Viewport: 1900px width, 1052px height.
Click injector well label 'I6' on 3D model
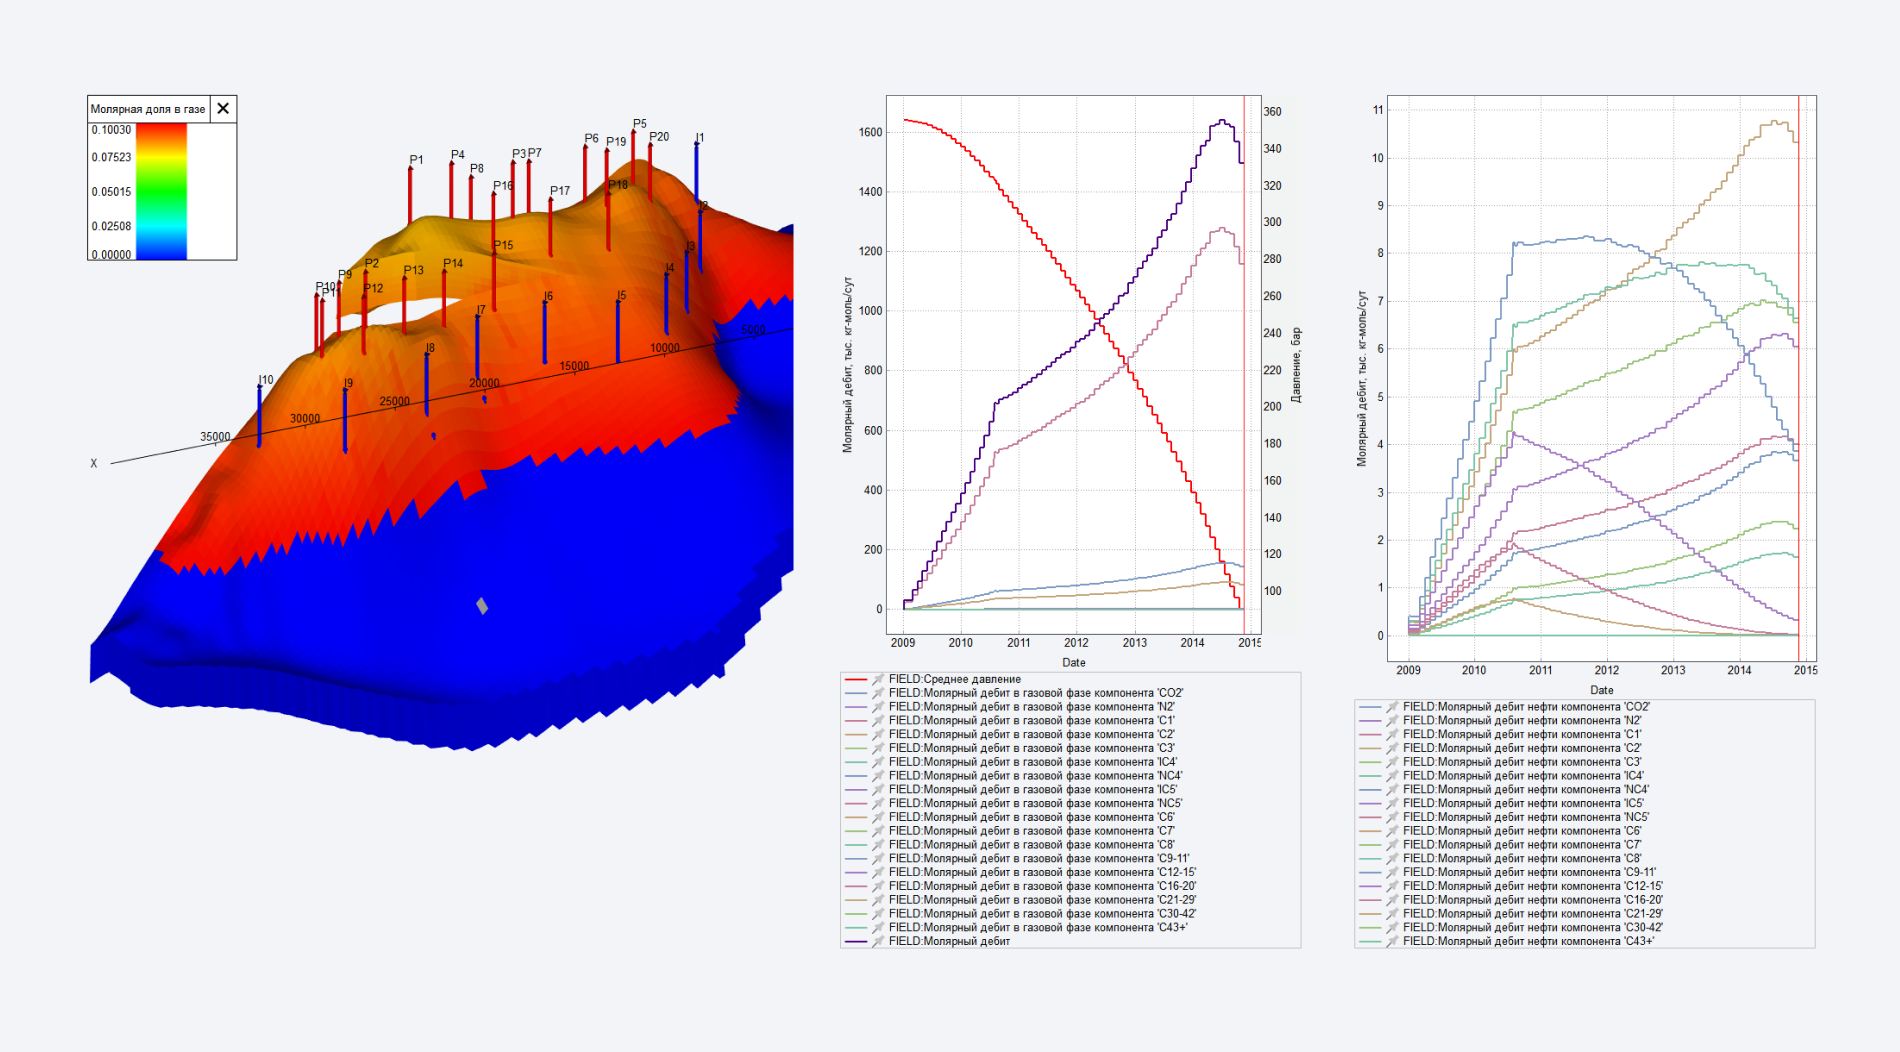click(548, 297)
